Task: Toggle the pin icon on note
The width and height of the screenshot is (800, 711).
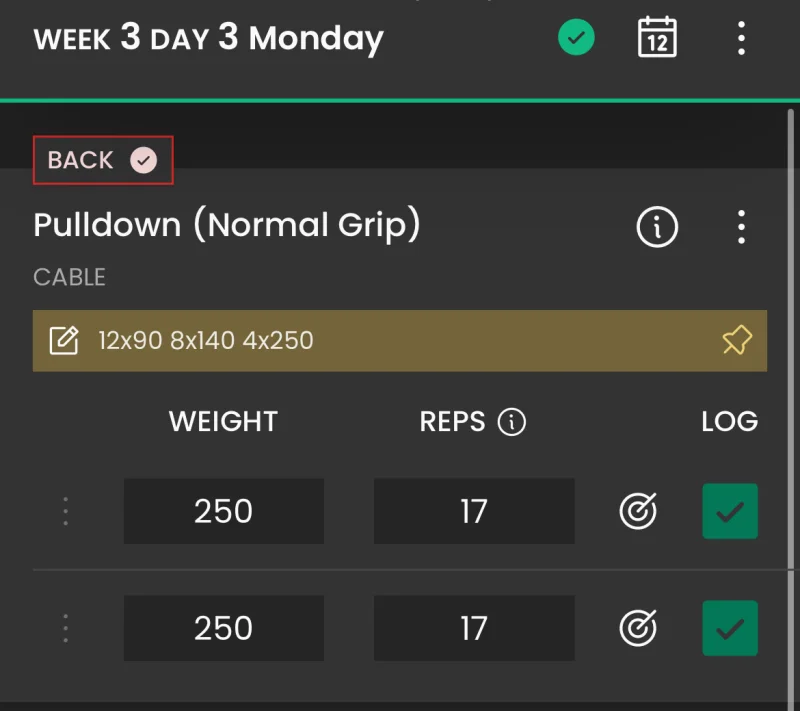Action: (x=737, y=340)
